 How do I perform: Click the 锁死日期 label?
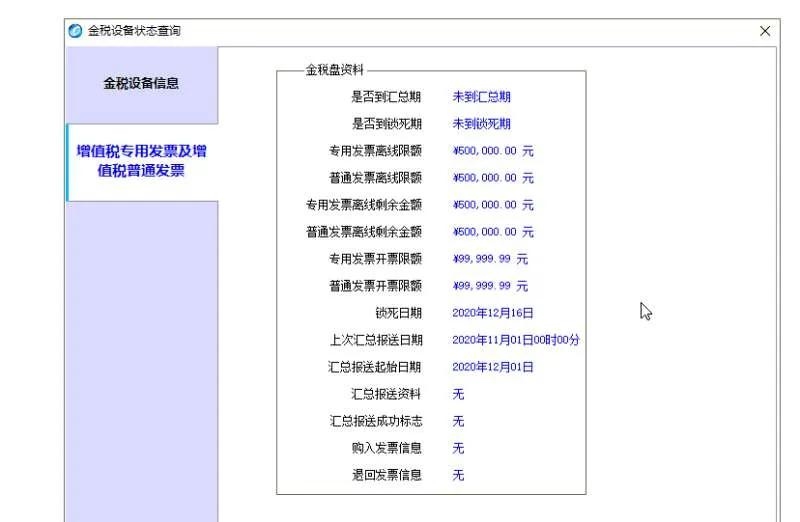tap(398, 313)
